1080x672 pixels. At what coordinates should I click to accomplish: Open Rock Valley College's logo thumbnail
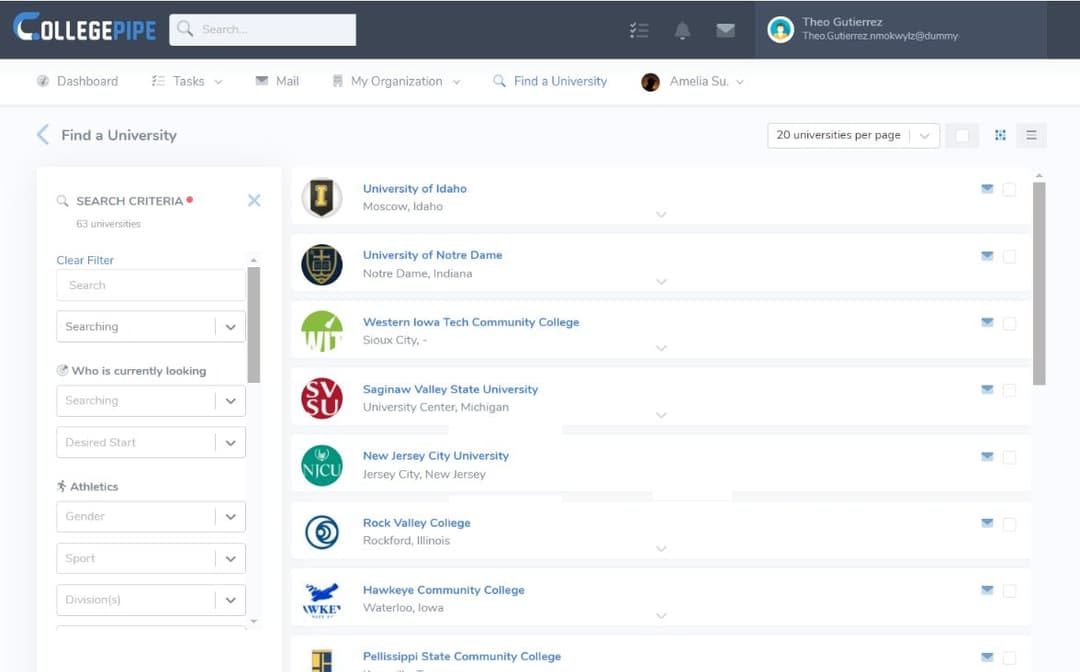coord(321,532)
